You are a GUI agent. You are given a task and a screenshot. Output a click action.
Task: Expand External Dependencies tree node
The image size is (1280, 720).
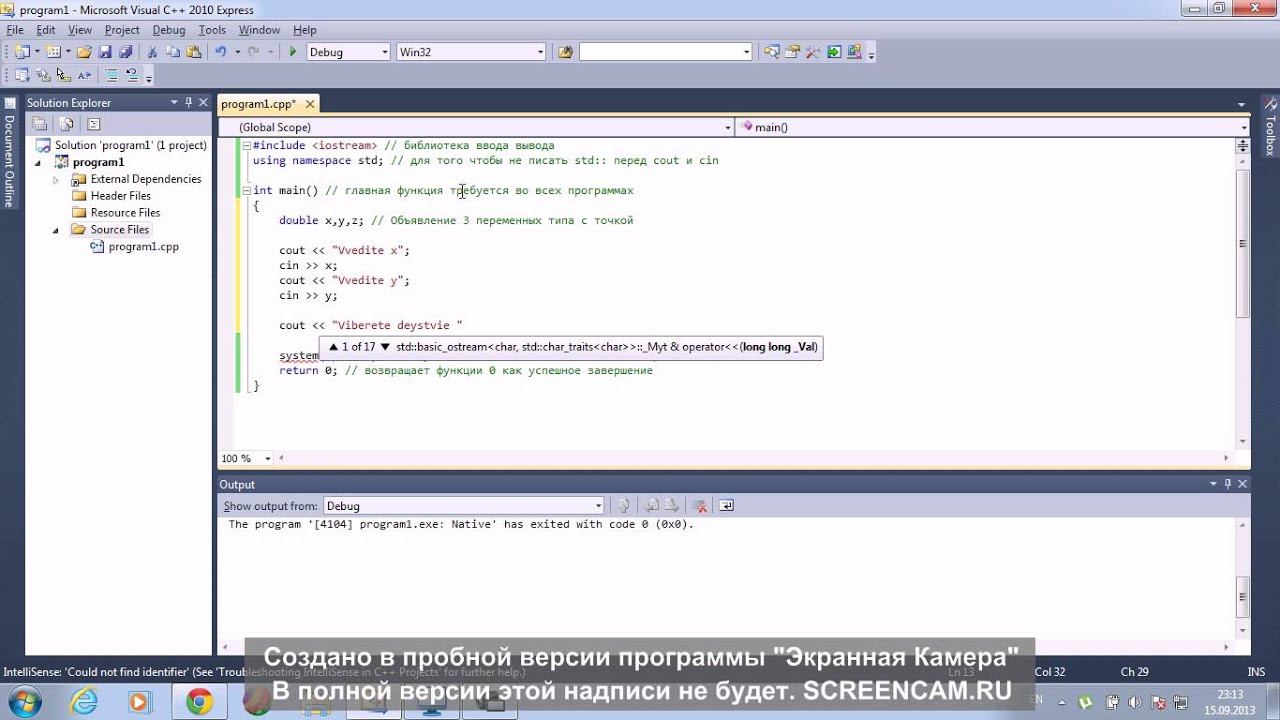point(56,180)
